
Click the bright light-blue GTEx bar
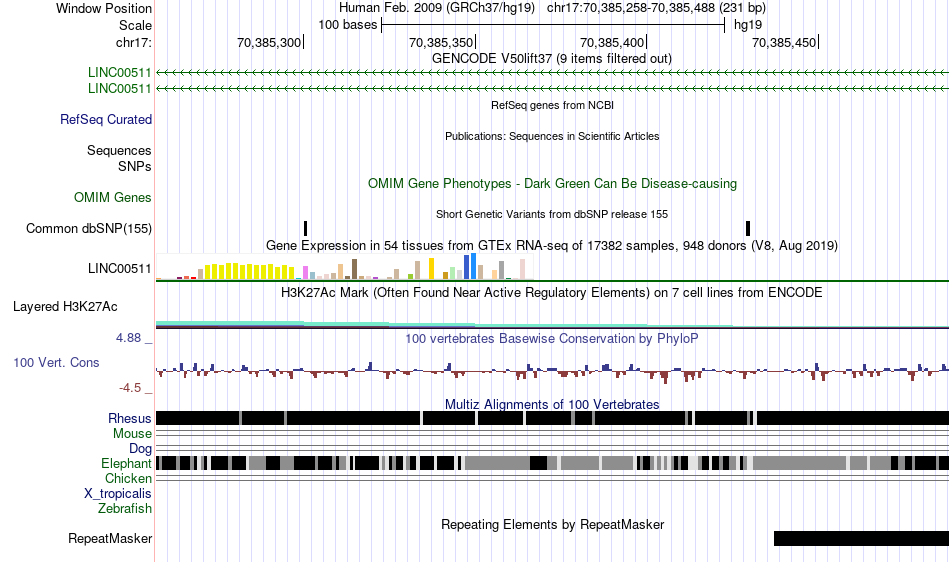tap(474, 266)
